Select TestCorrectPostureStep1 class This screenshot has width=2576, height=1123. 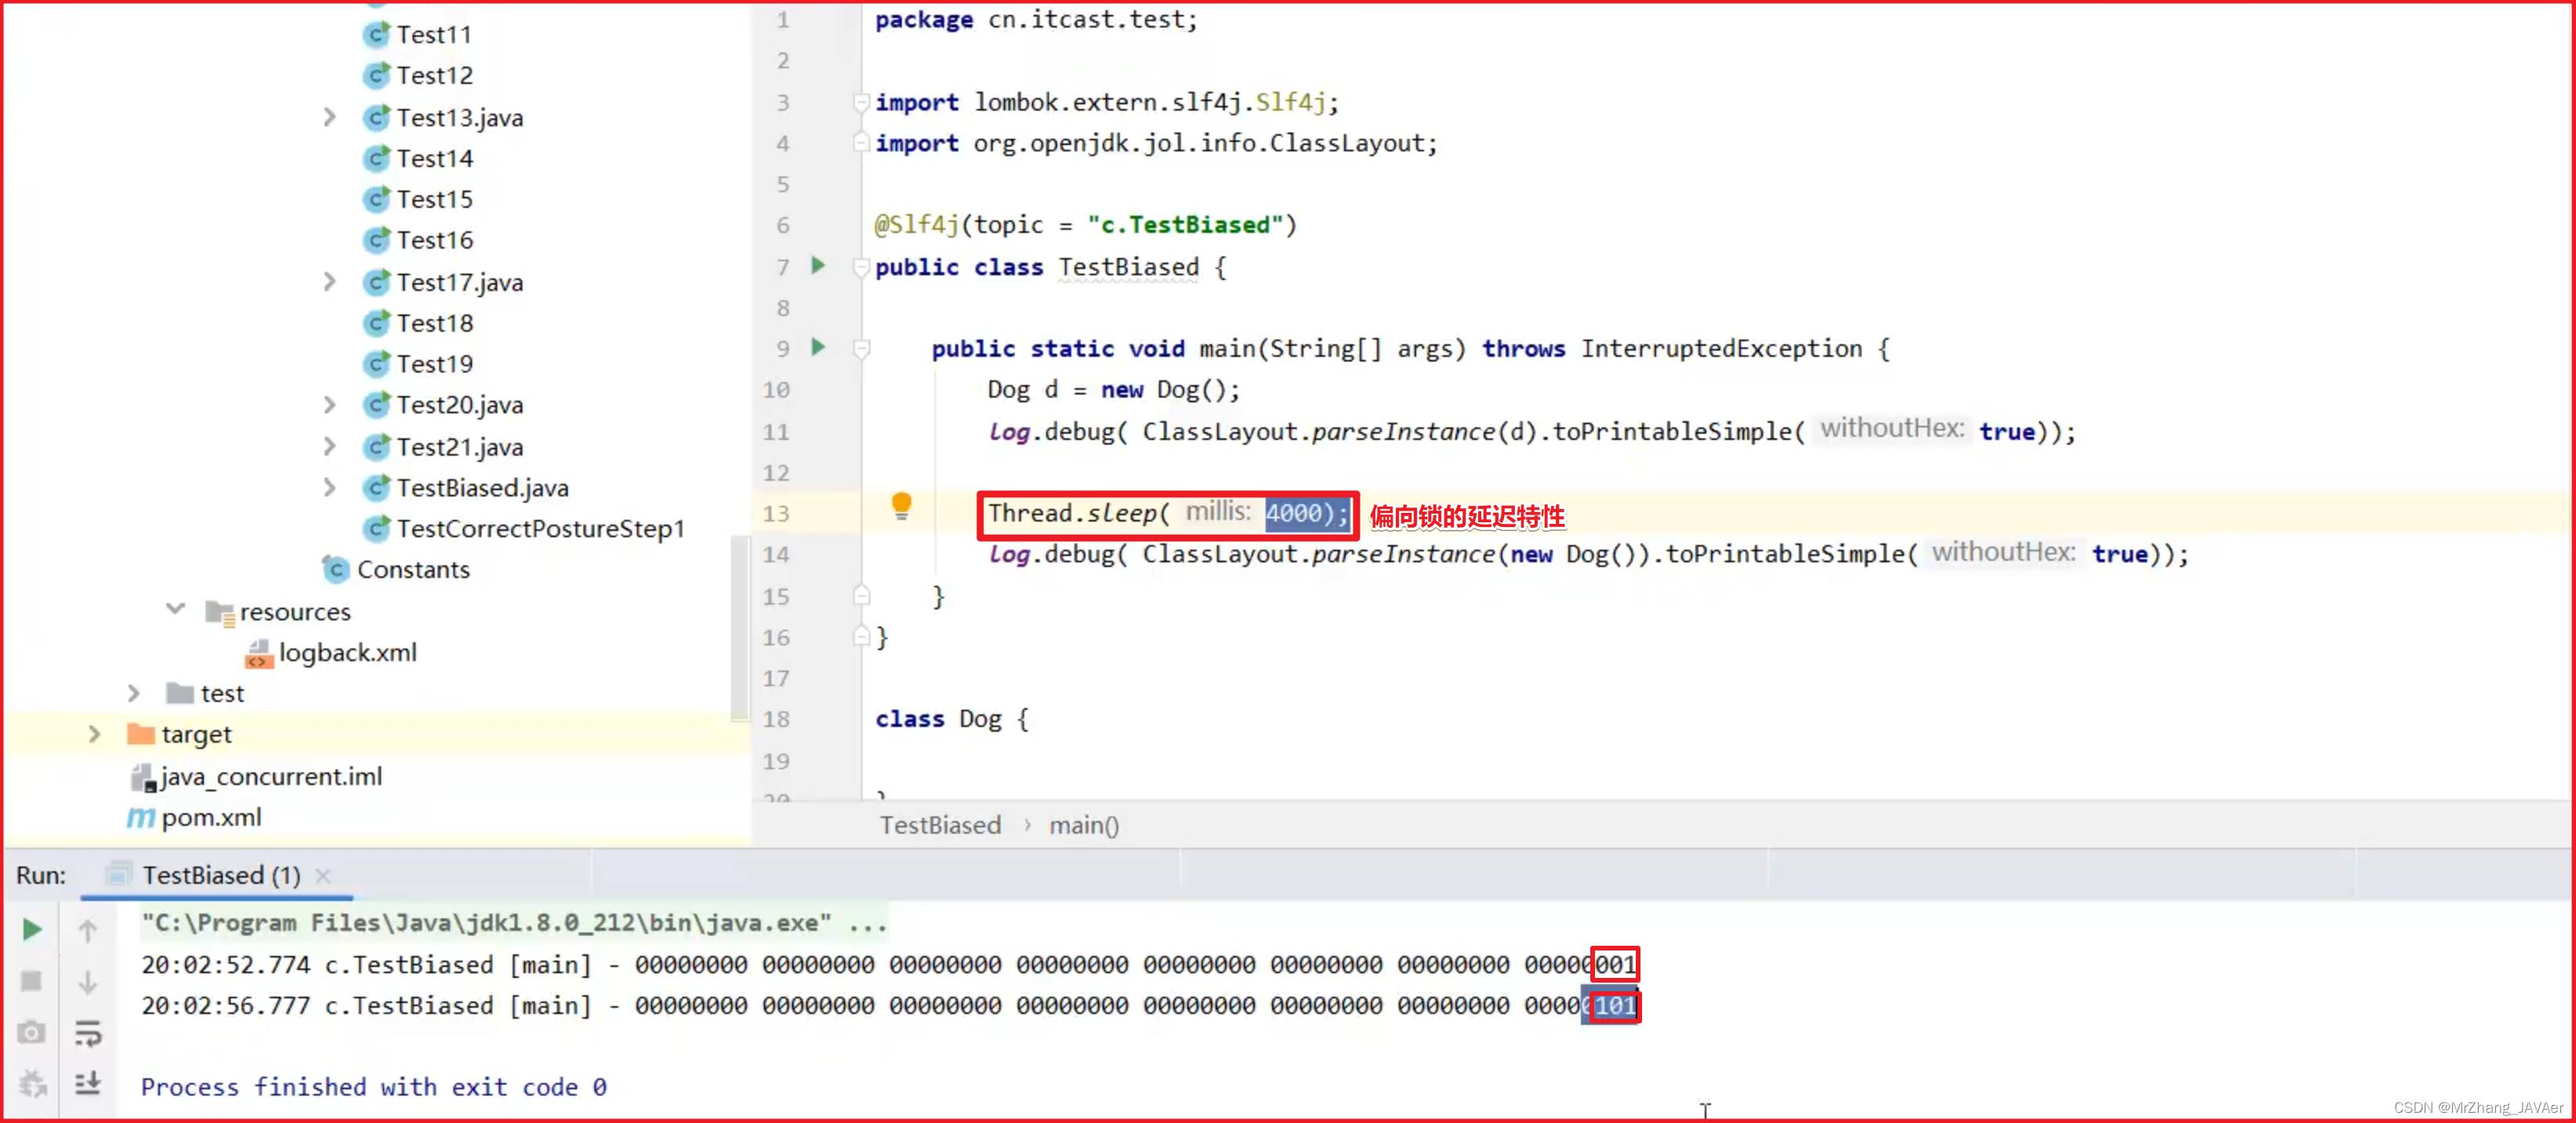(524, 528)
